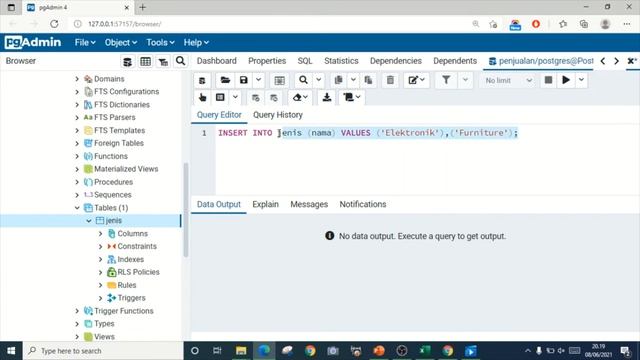Expand the Functions tree node
This screenshot has height=360, width=640.
(77, 156)
